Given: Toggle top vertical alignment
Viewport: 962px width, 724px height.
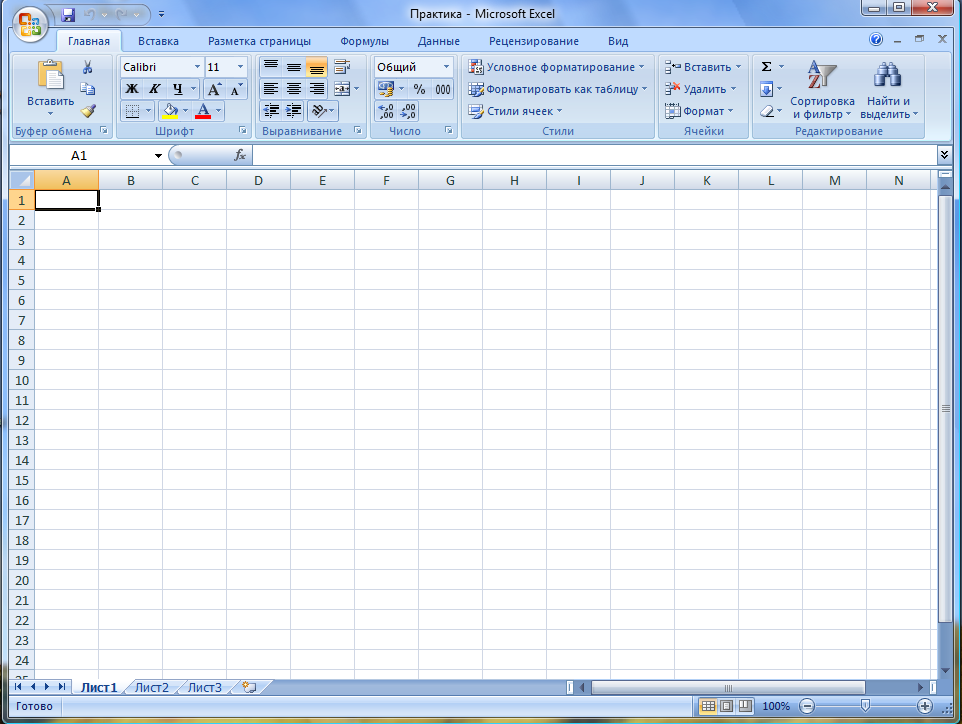Looking at the screenshot, I should point(271,66).
